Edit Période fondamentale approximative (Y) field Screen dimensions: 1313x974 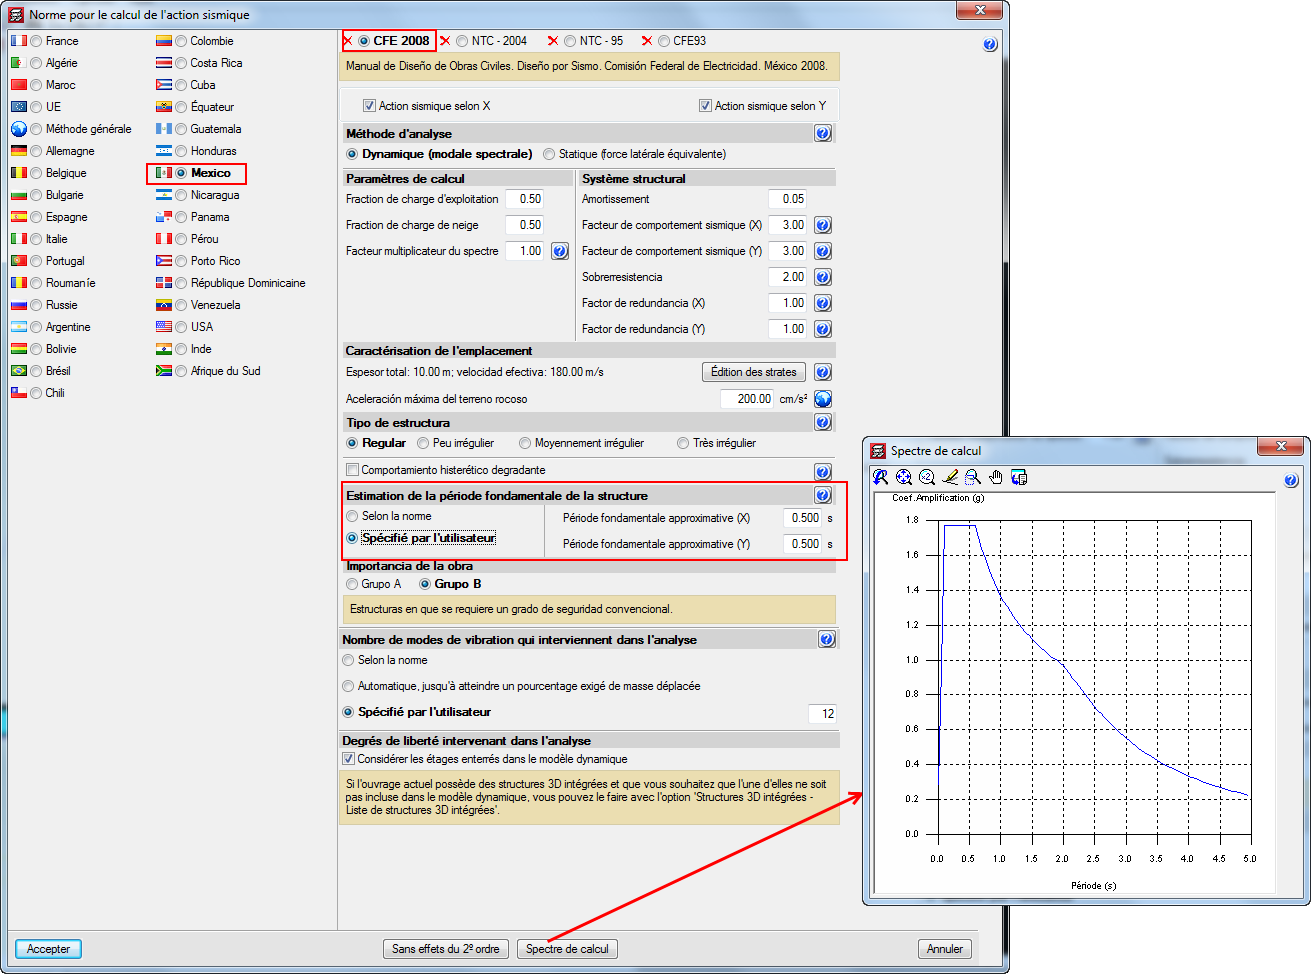tap(802, 544)
